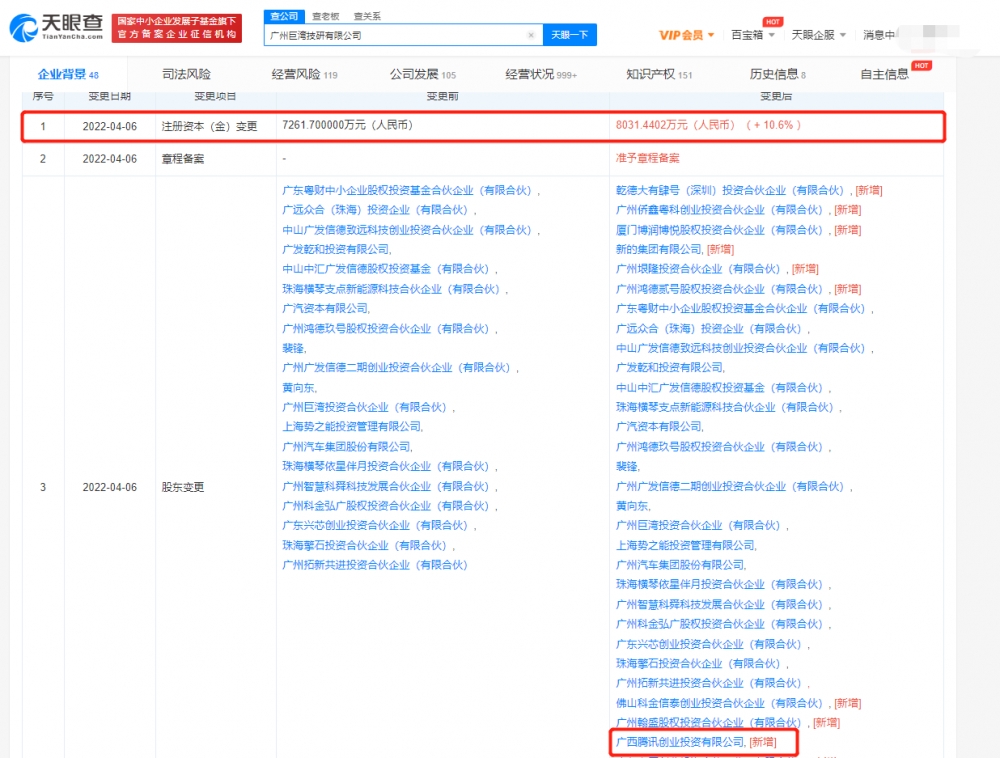Open 上海势之能投资管理有限公司 in 变更前 column

(351, 426)
